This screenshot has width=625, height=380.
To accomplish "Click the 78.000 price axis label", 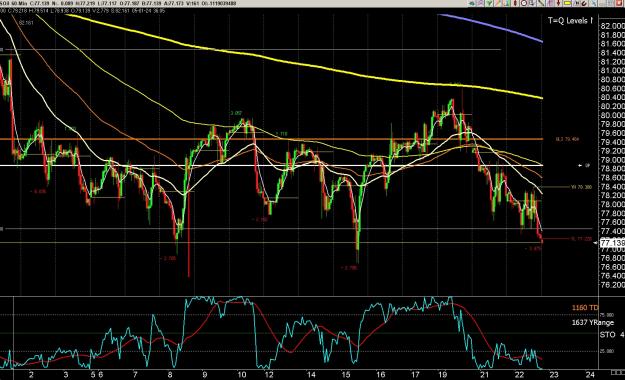I will (612, 204).
